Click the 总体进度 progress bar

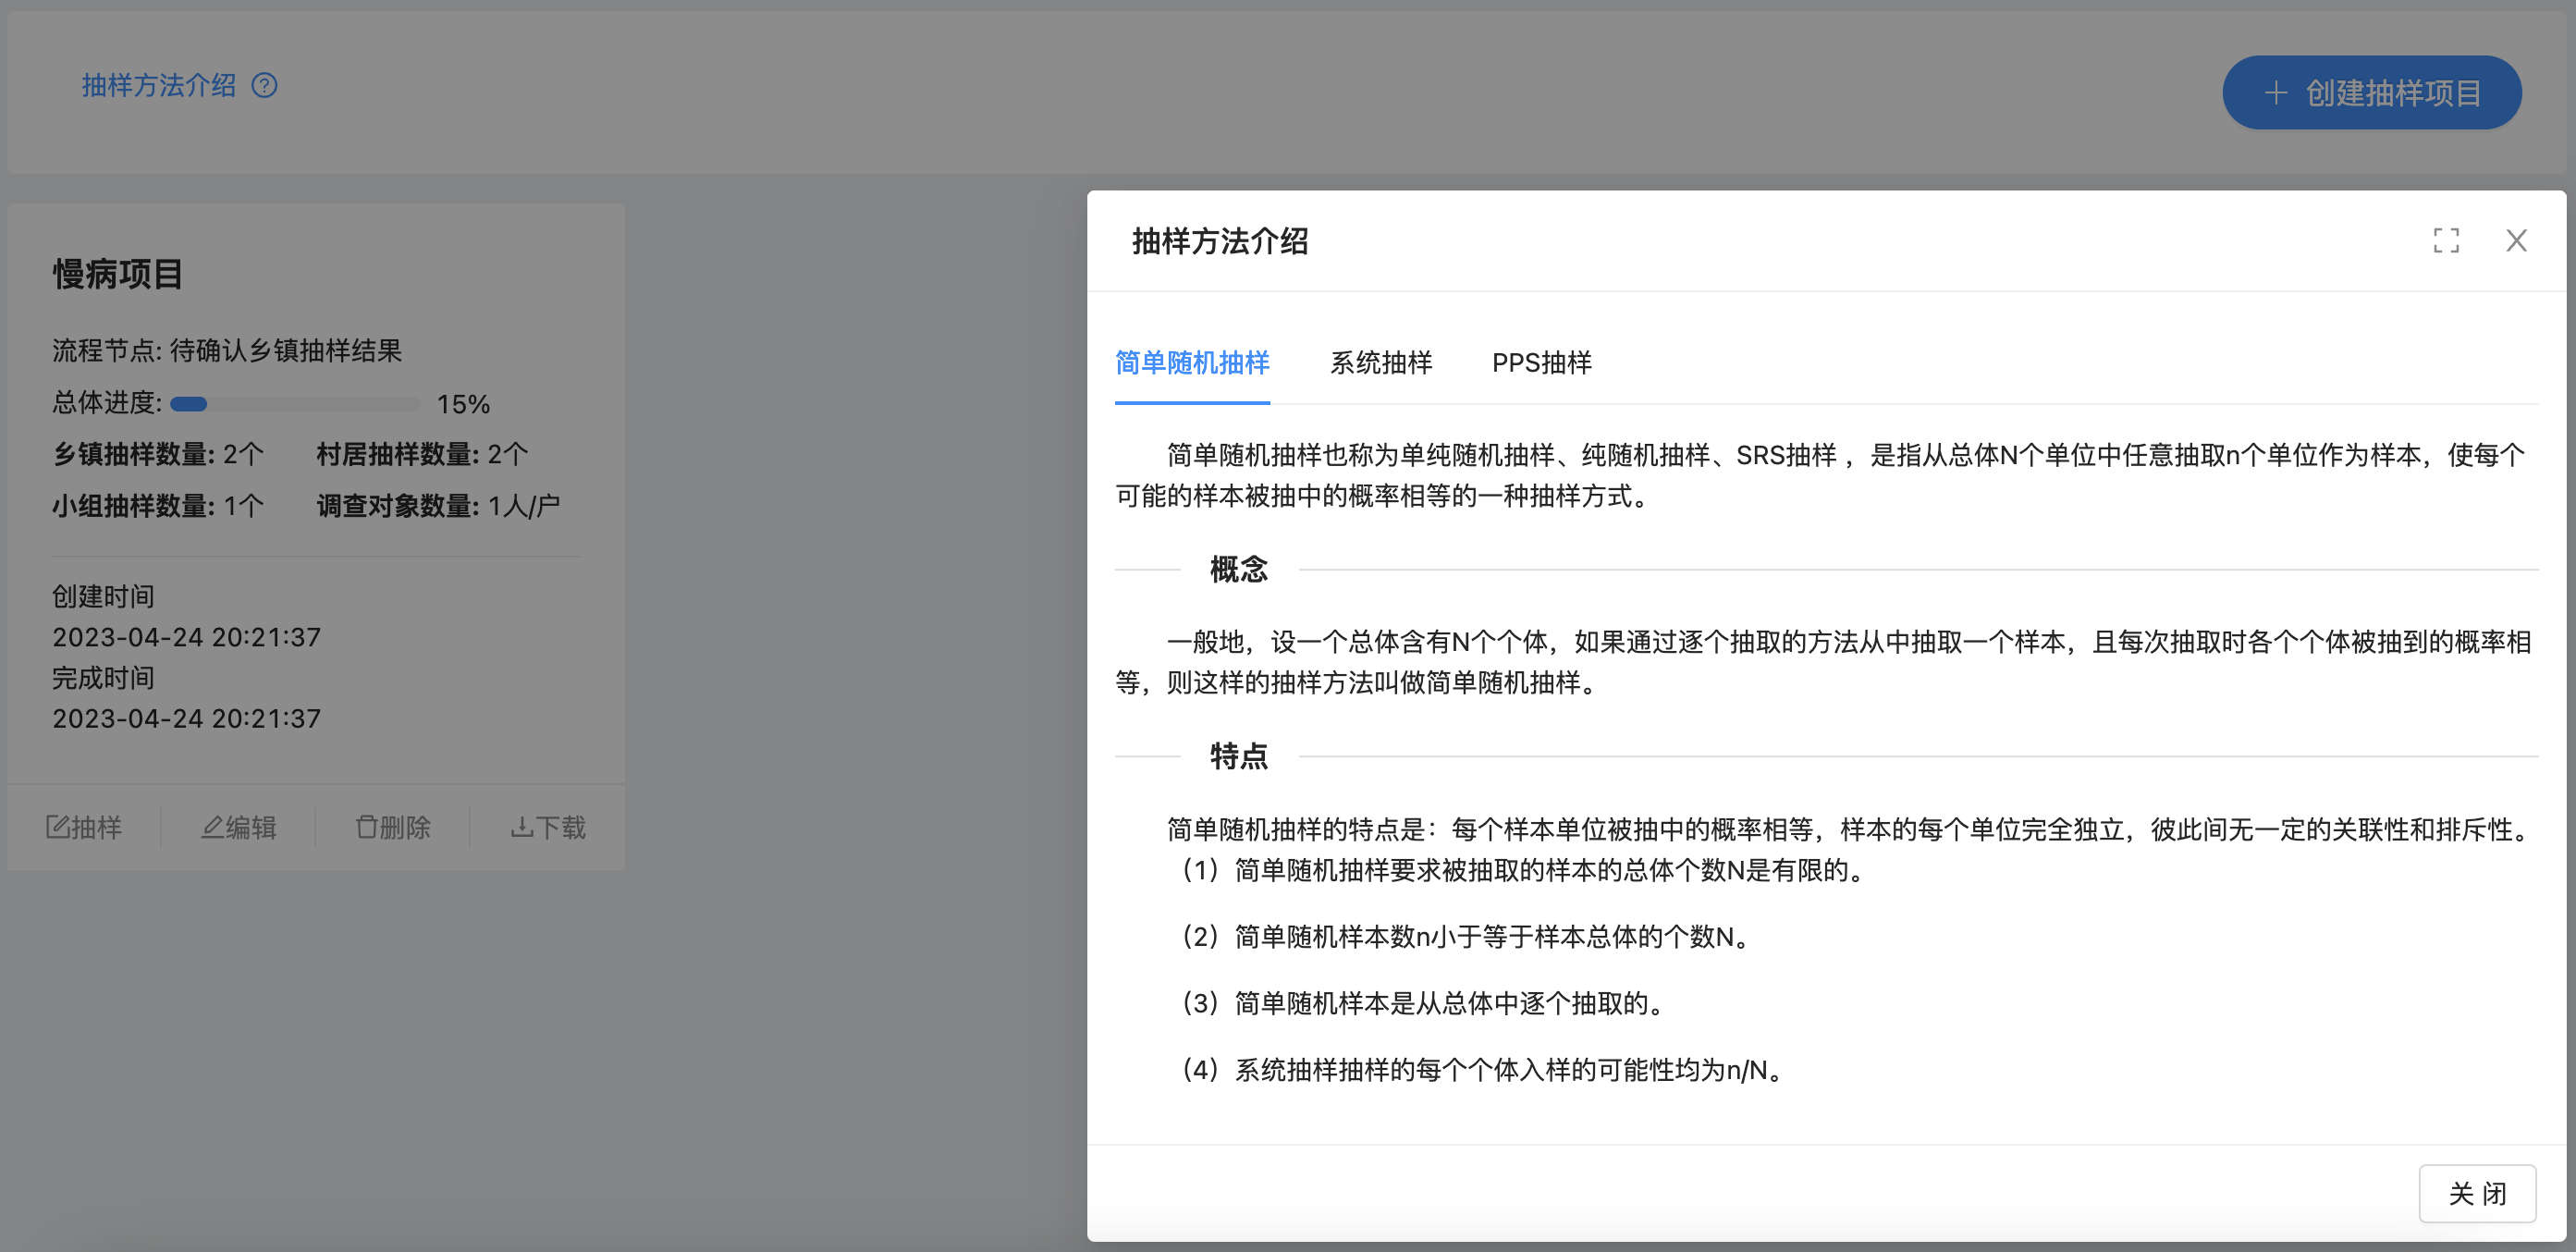click(295, 404)
